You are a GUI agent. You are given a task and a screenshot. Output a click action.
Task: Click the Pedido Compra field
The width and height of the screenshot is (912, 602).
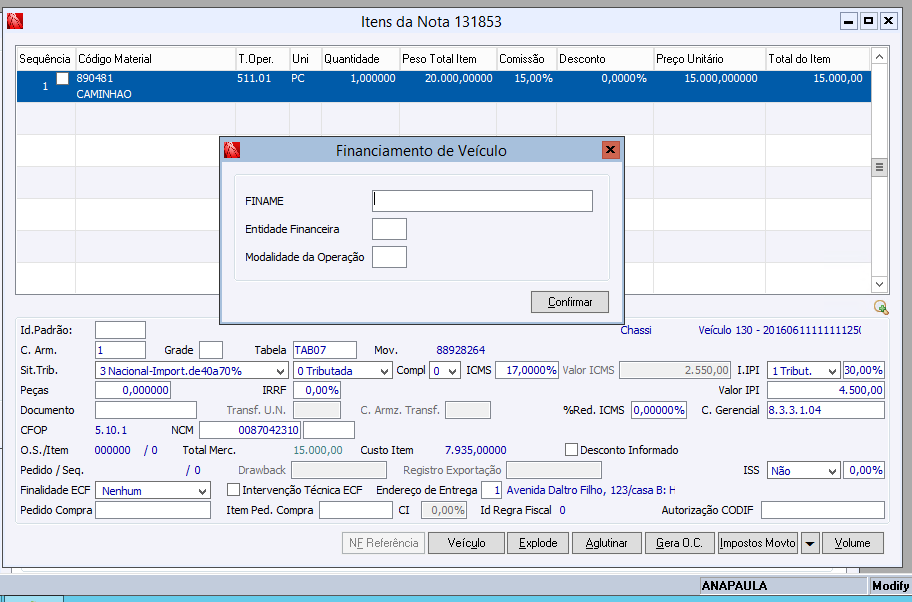[x=153, y=510]
